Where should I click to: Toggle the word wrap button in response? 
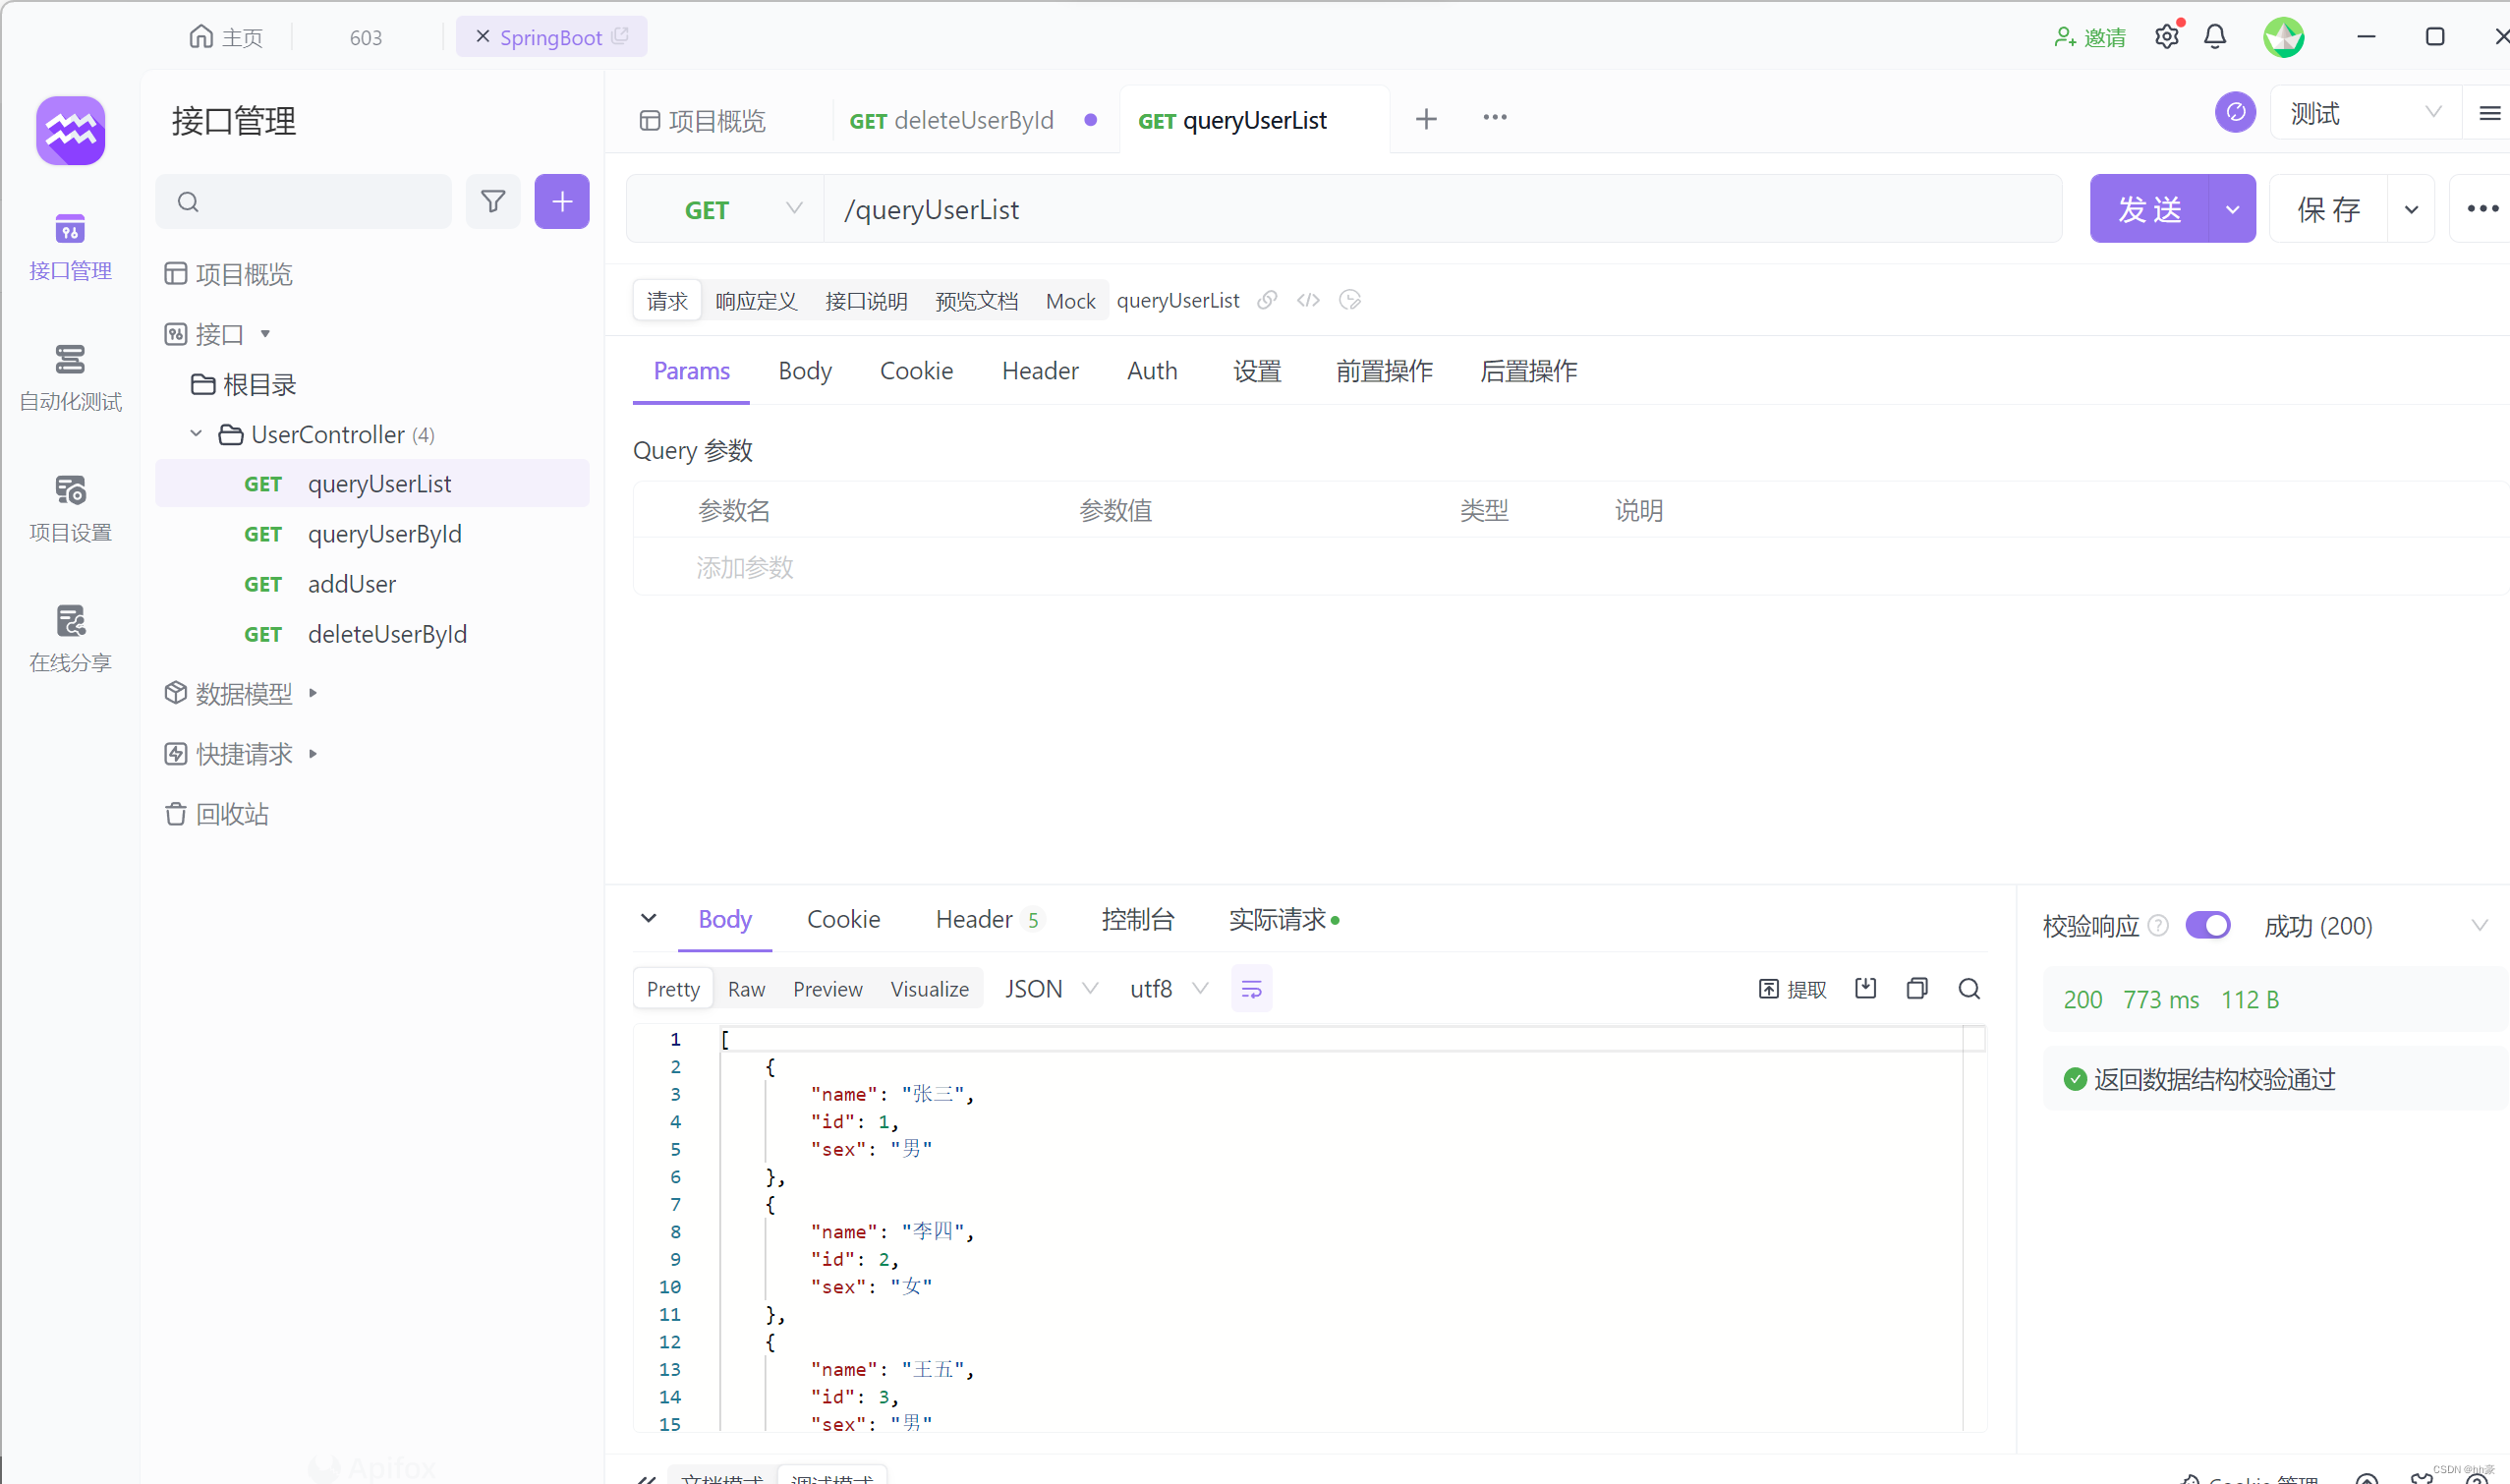pos(1251,989)
